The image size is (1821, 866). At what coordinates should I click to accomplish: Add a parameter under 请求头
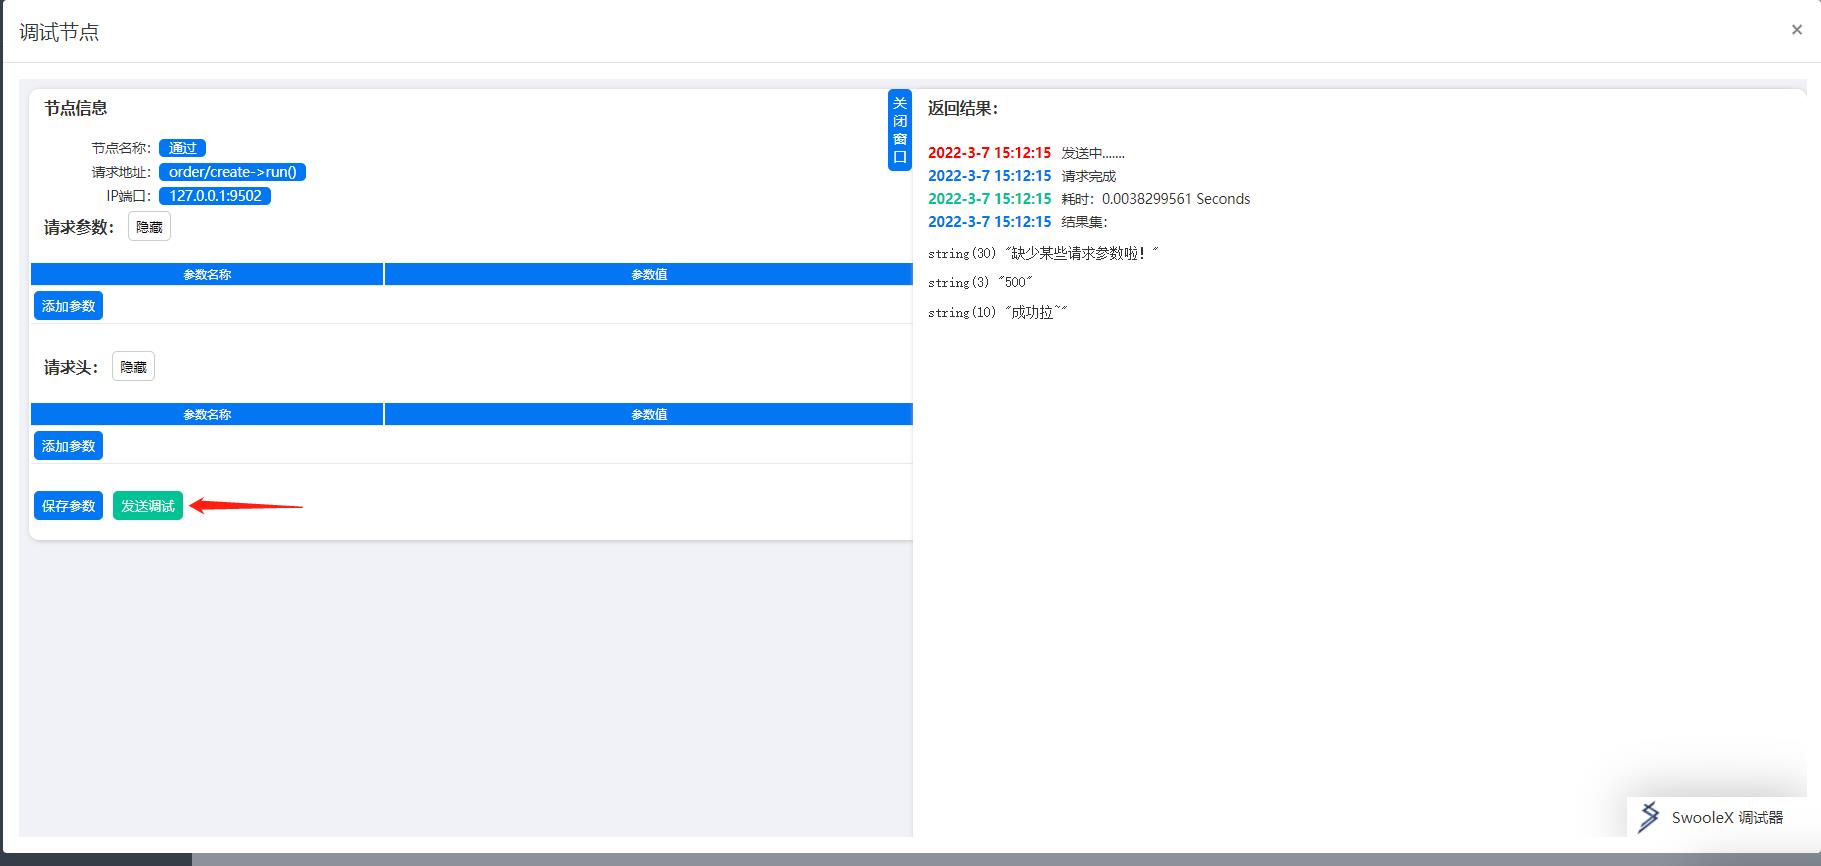[68, 446]
